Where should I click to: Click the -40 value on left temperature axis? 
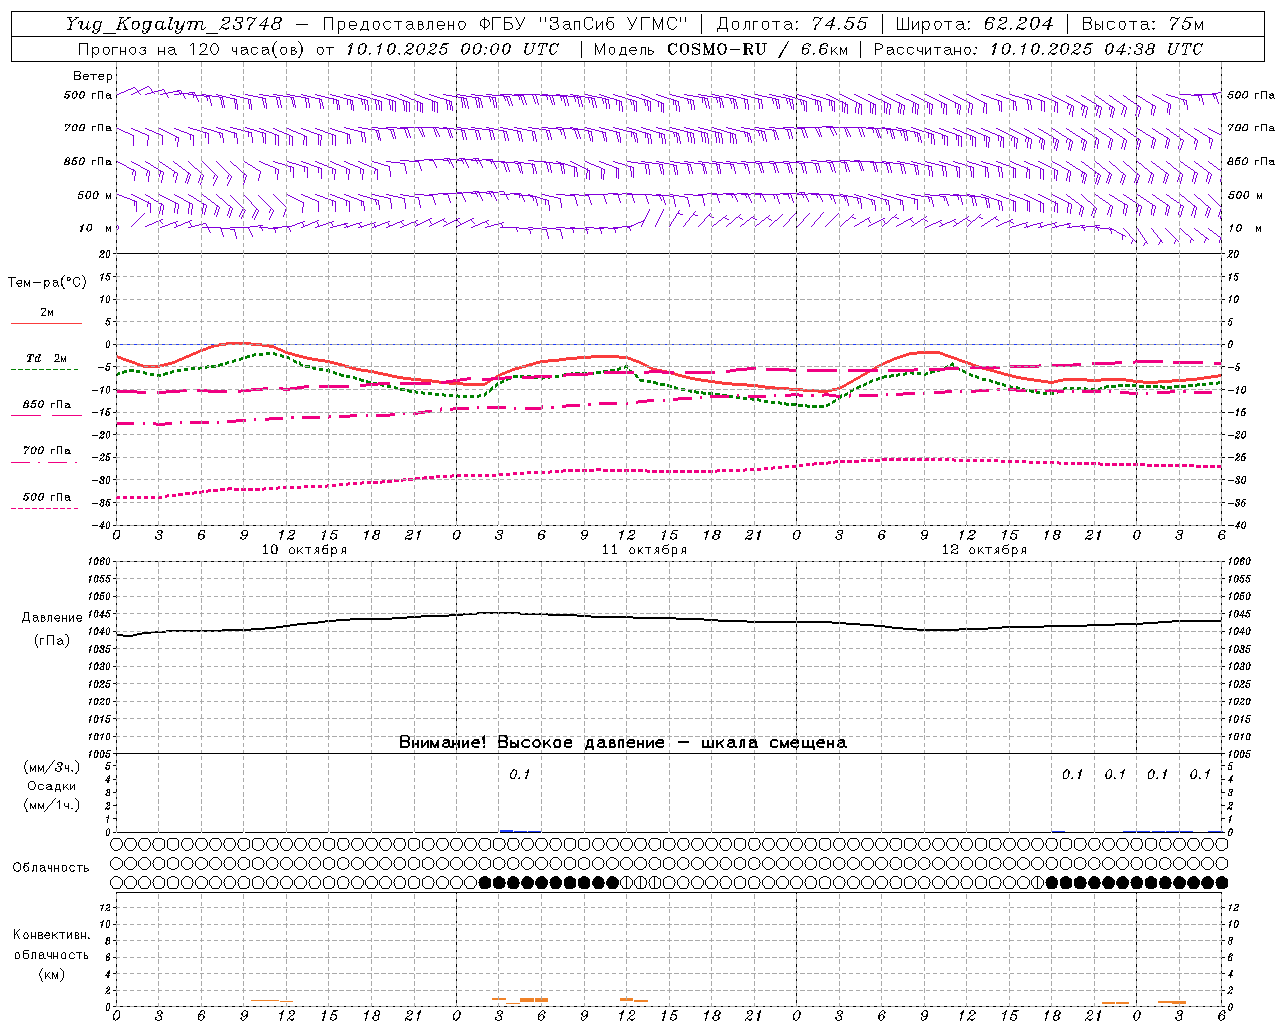point(103,525)
